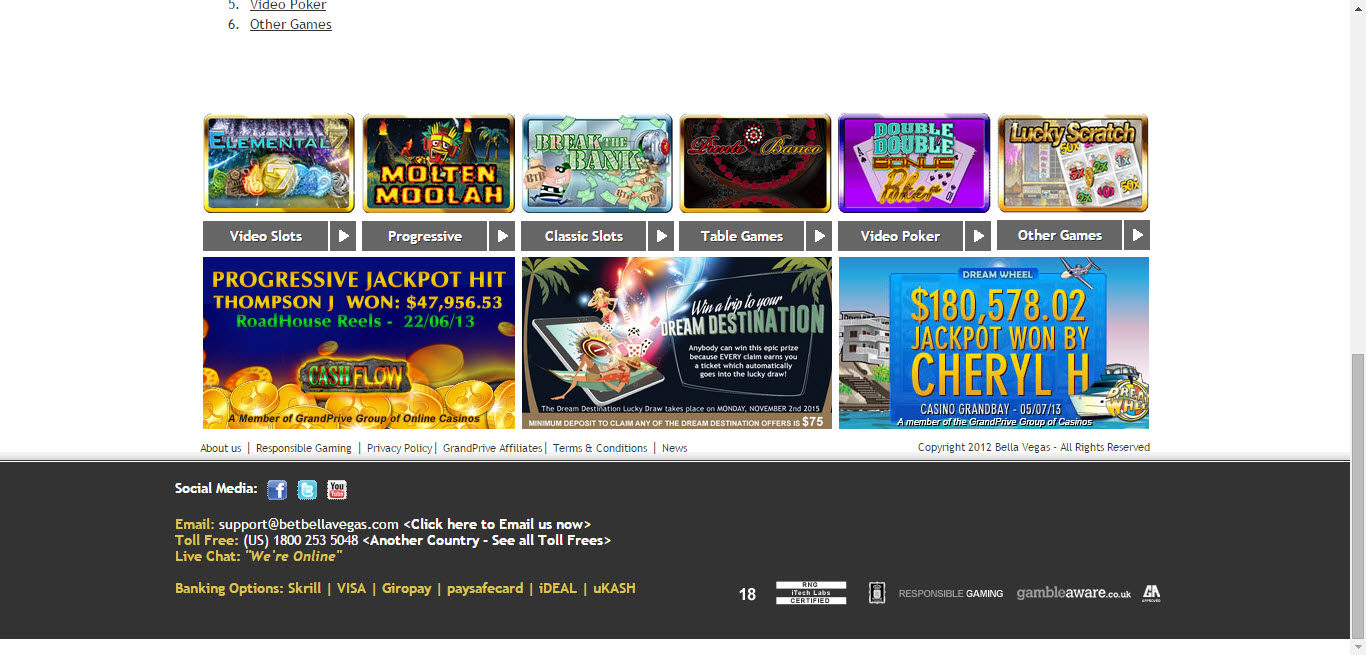Click 'Giropay' in Banking Options
The image size is (1366, 655).
click(407, 588)
